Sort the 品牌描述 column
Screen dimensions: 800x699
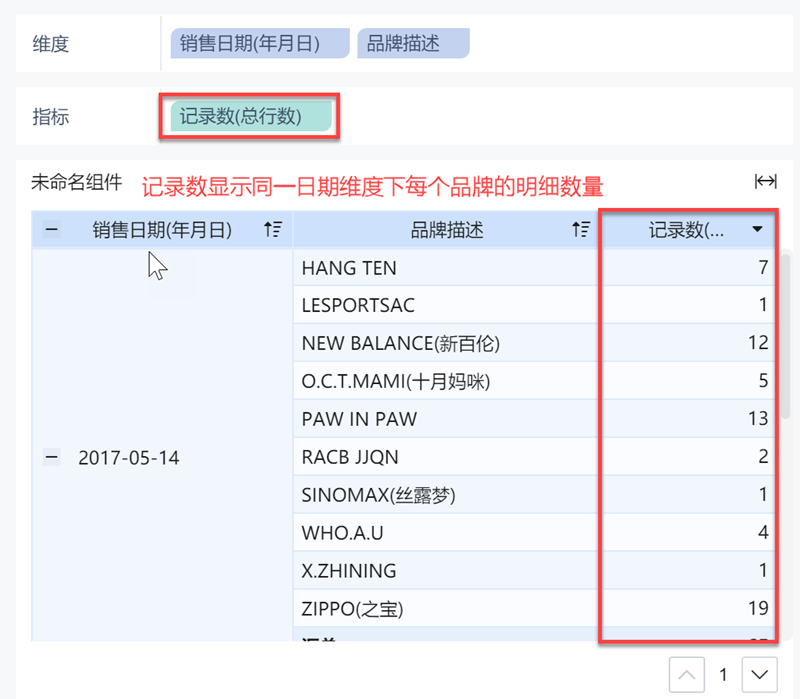(x=581, y=230)
